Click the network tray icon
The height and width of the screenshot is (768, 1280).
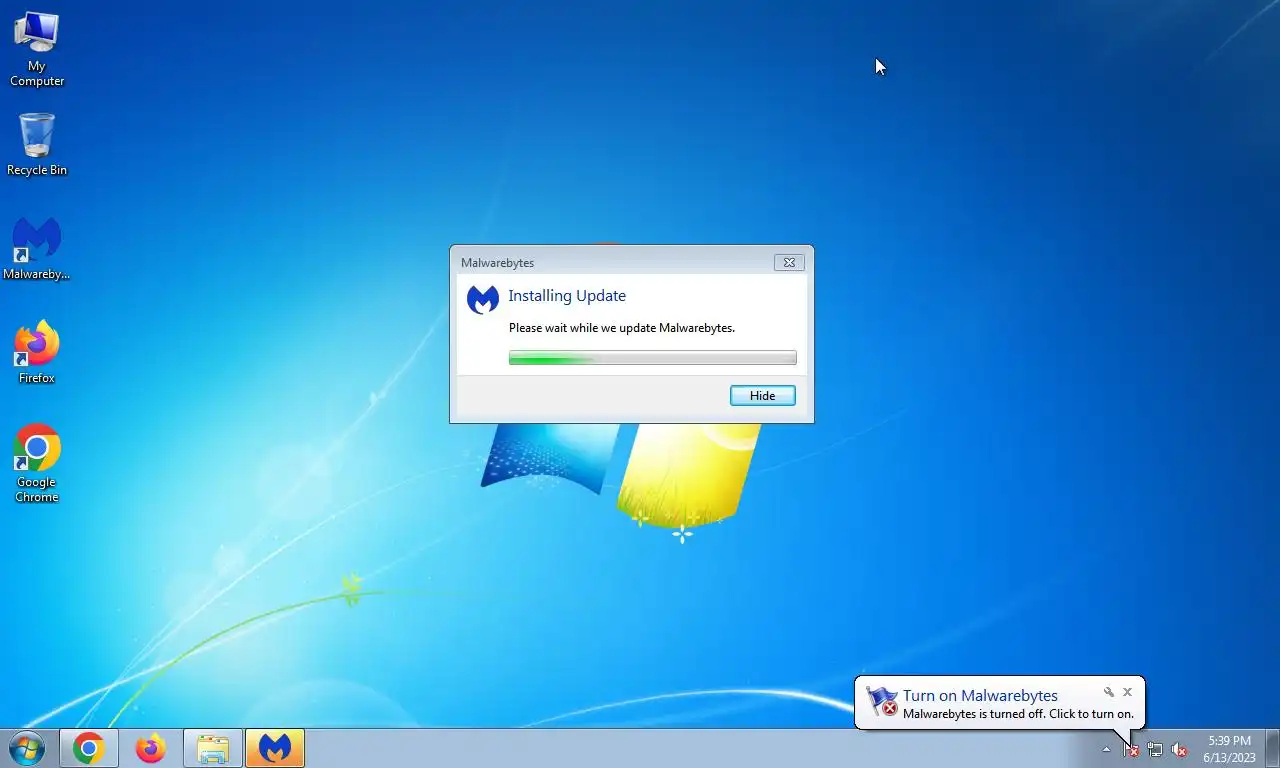tap(1155, 749)
